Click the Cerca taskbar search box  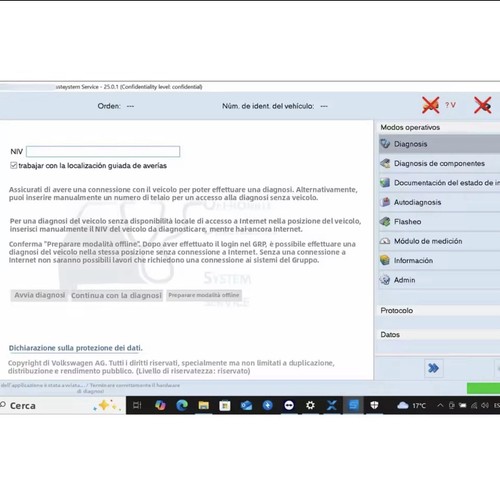click(63, 405)
